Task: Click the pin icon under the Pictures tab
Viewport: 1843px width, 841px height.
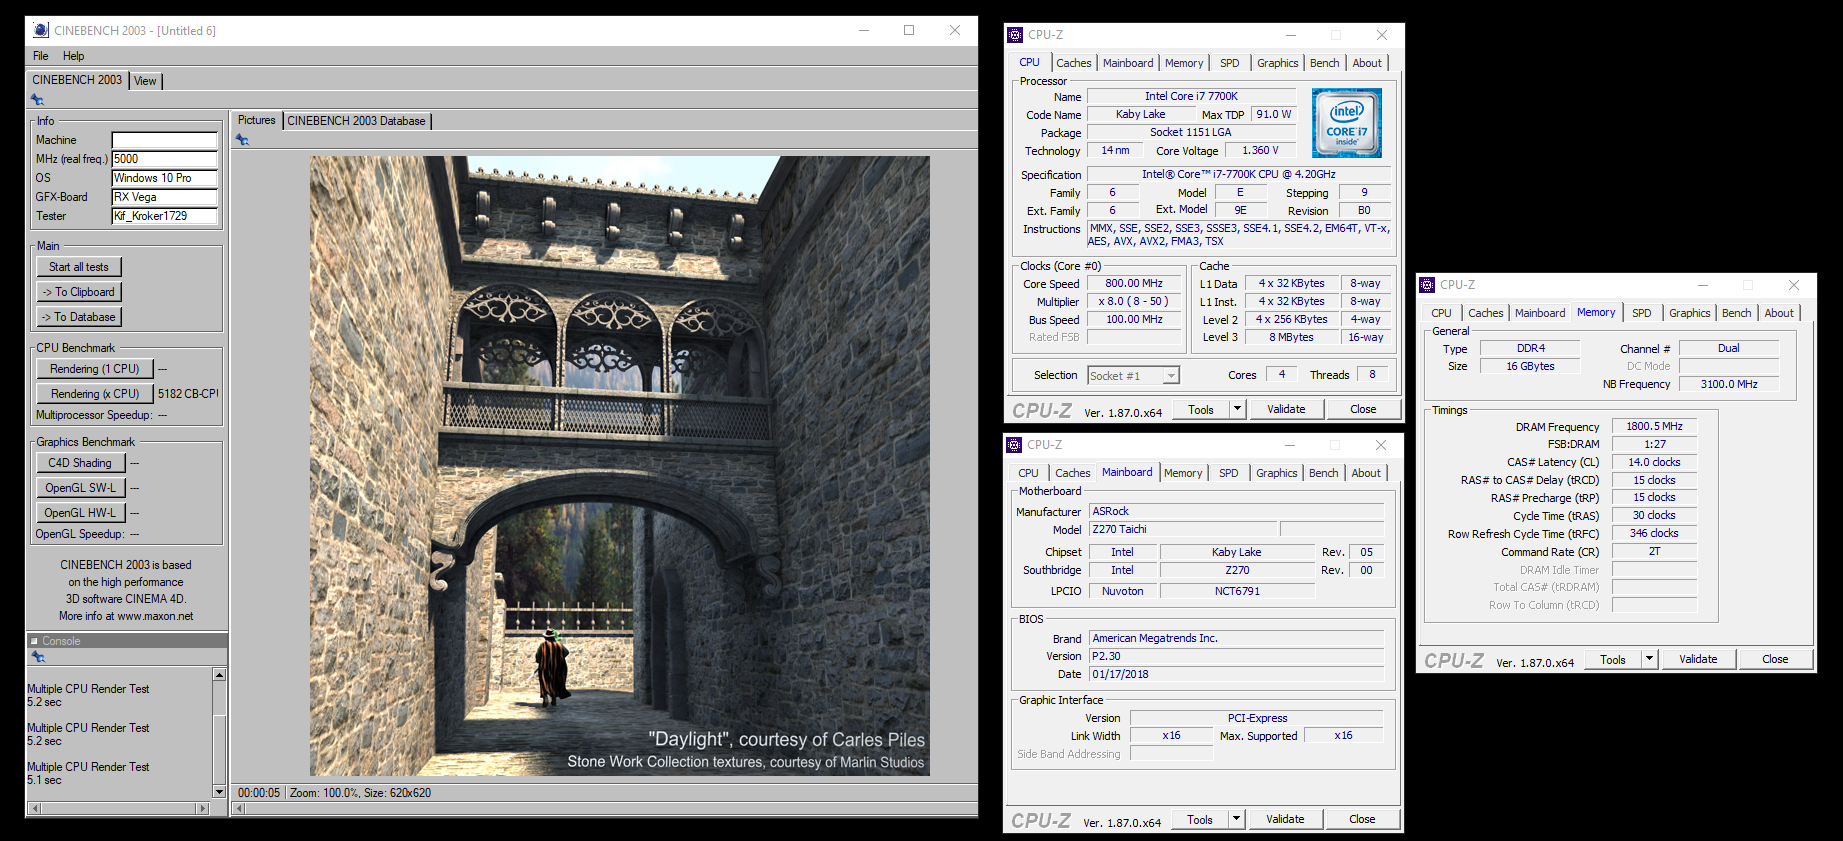Action: pos(242,140)
